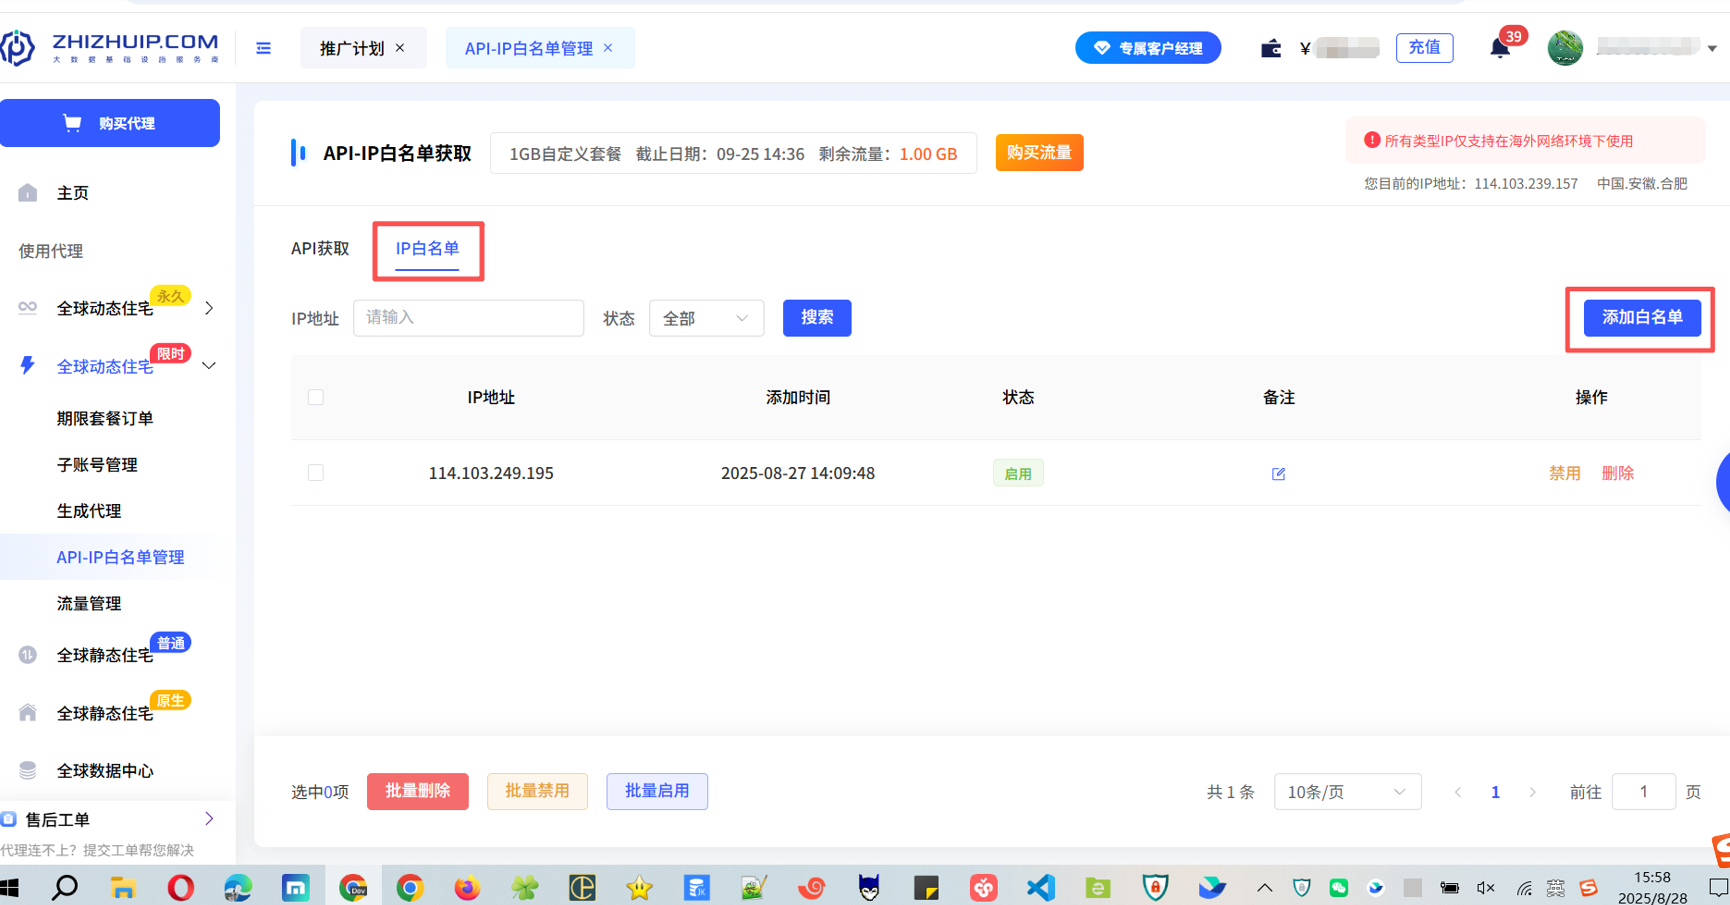Close the API-IP白名单管理 tab
This screenshot has height=905, width=1730.
point(608,48)
